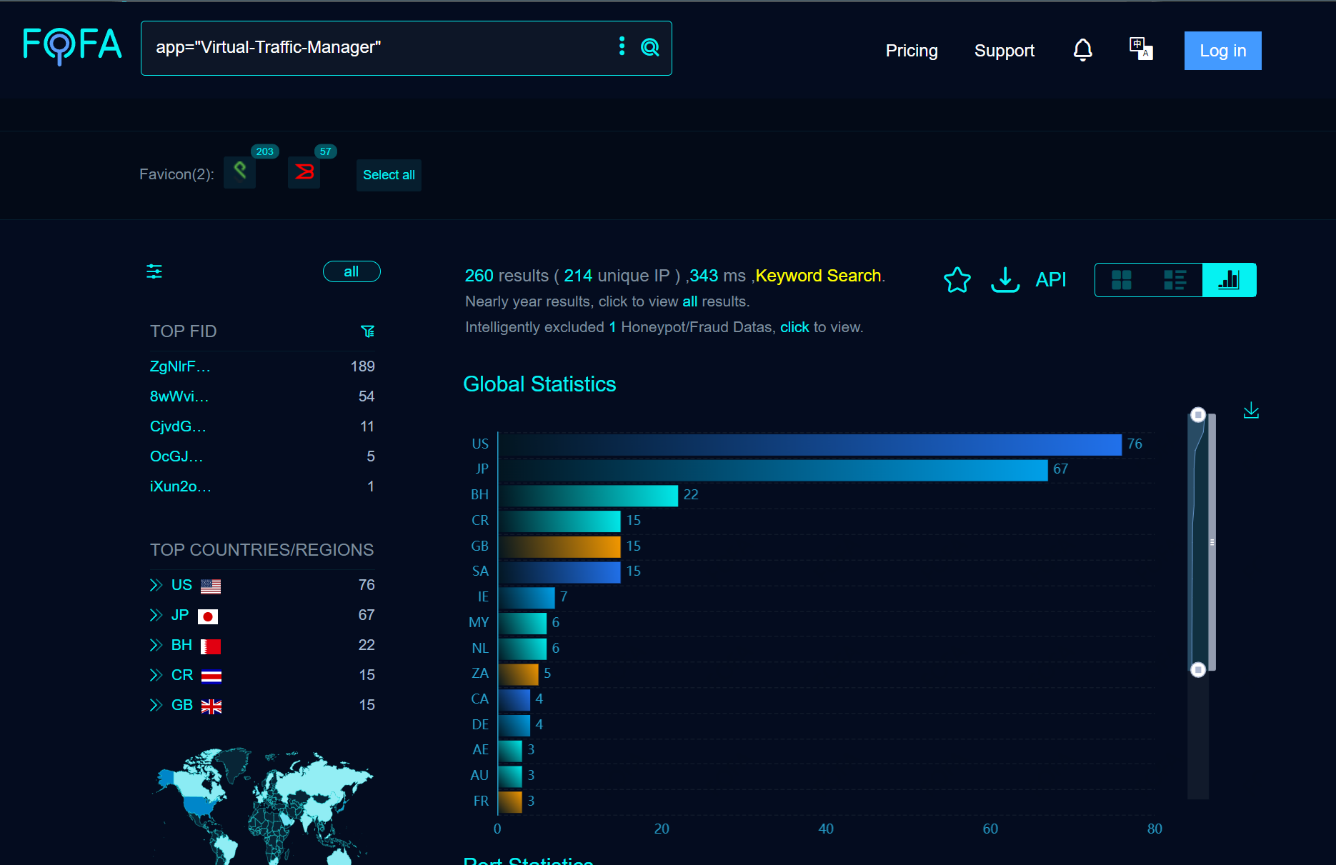
Task: Click the bottom handle of chart zoom slider
Action: tap(1198, 669)
